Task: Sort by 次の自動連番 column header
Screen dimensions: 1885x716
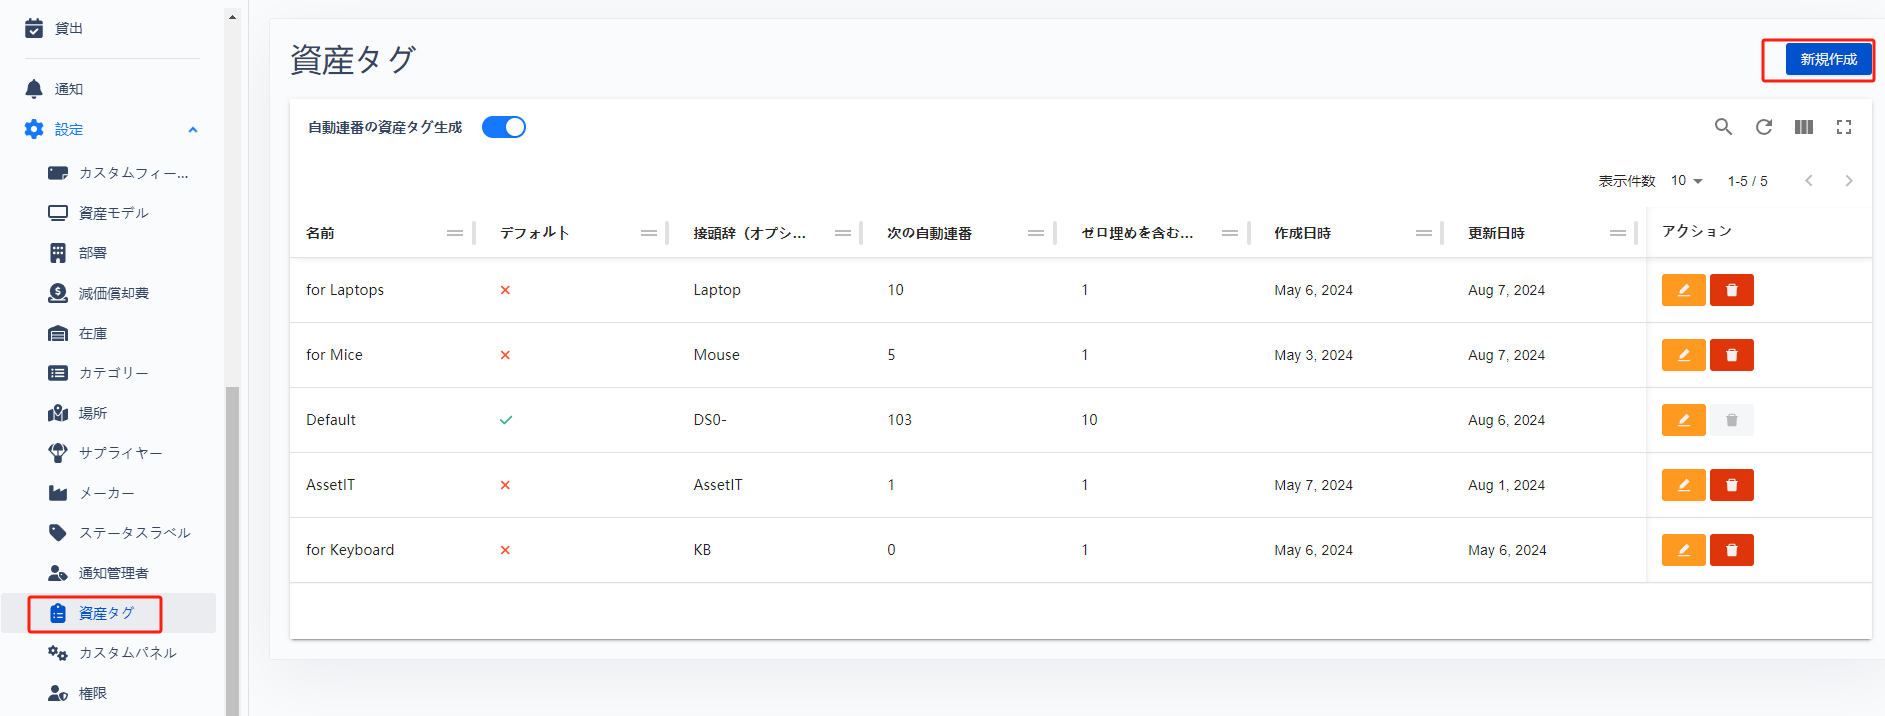Action: [x=929, y=233]
